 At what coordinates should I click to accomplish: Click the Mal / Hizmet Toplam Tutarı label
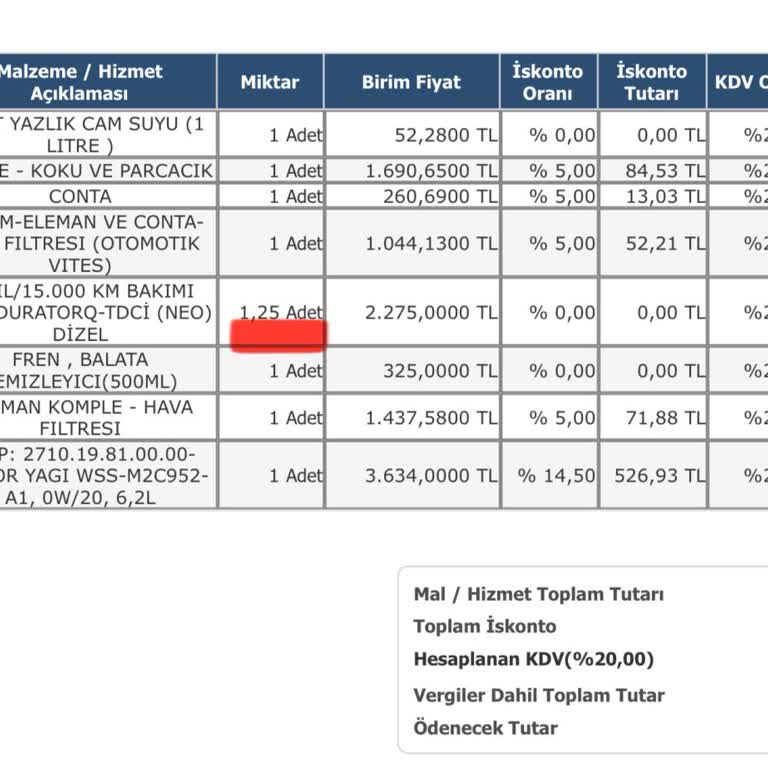538,595
